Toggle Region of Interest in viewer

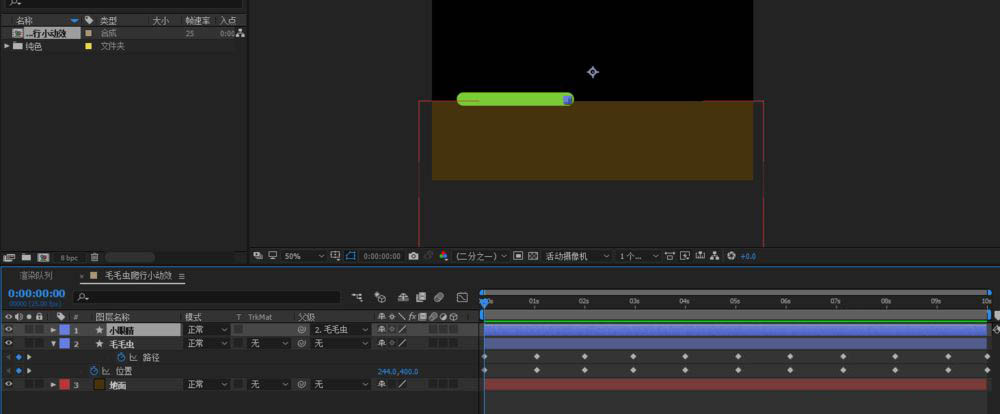click(x=518, y=256)
